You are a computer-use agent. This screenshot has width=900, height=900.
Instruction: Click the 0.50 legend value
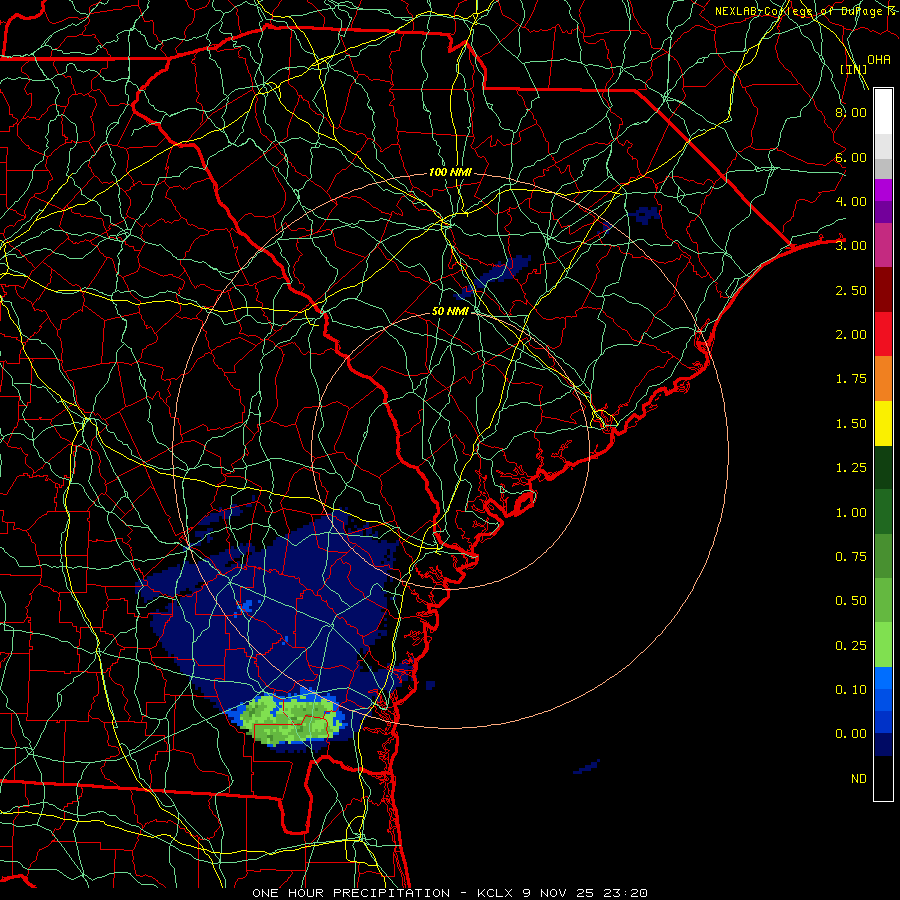click(851, 601)
